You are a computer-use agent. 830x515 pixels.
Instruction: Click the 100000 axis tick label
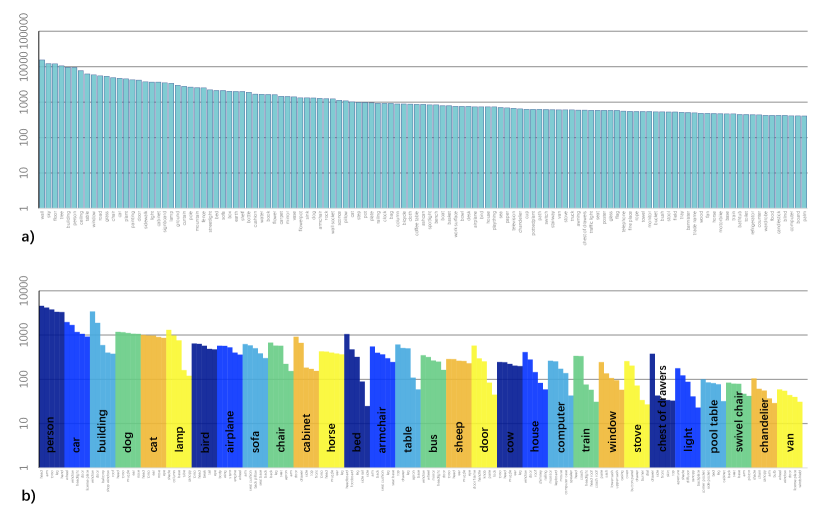(x=24, y=32)
